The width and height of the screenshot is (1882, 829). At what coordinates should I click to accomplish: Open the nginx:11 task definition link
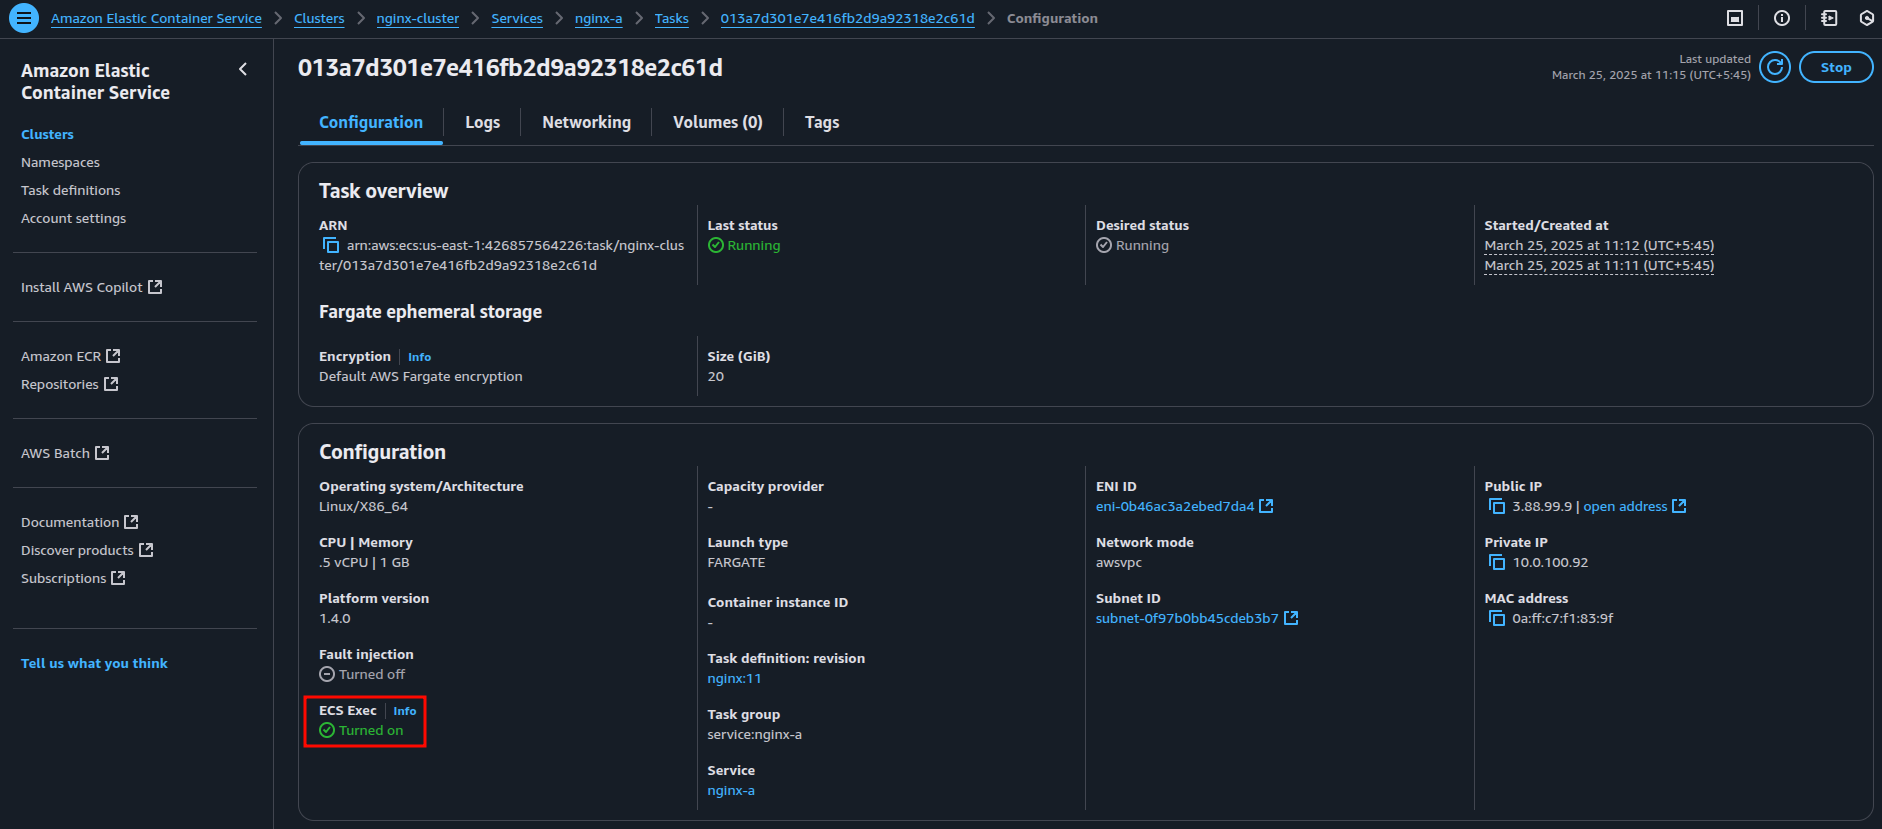[x=734, y=678]
